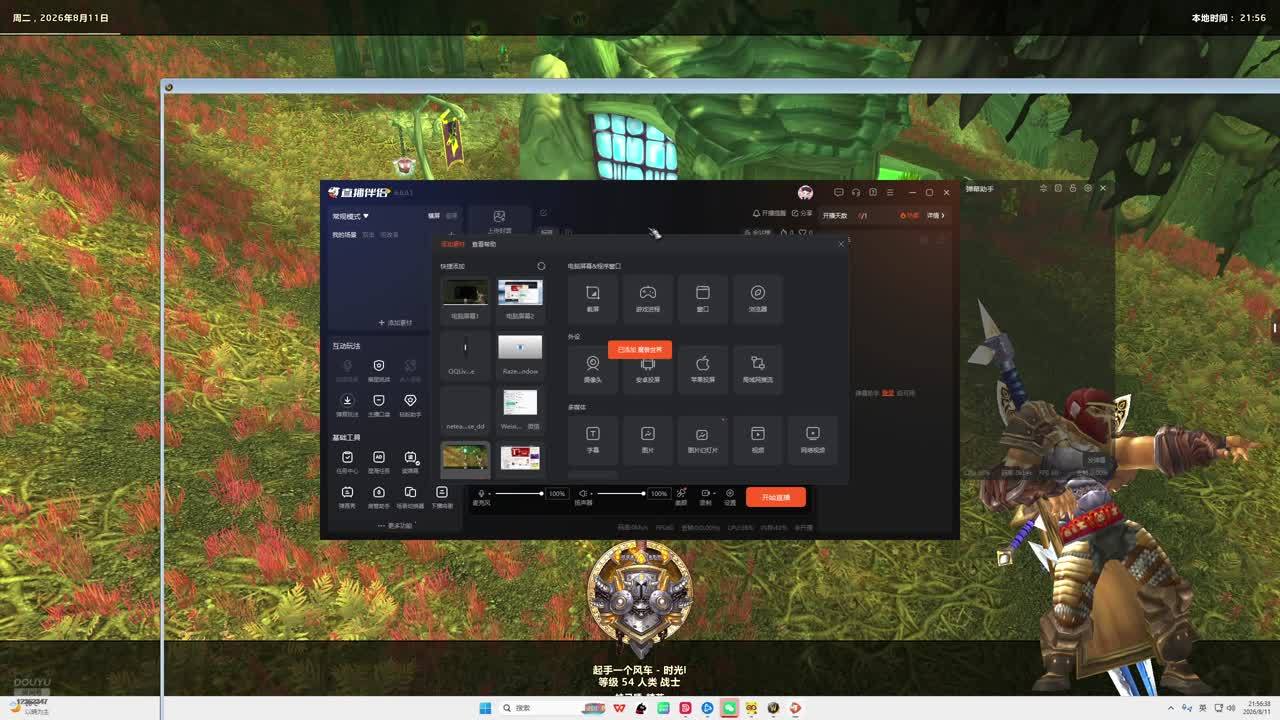Mute the speaker icon
The width and height of the screenshot is (1280, 720).
[x=583, y=494]
